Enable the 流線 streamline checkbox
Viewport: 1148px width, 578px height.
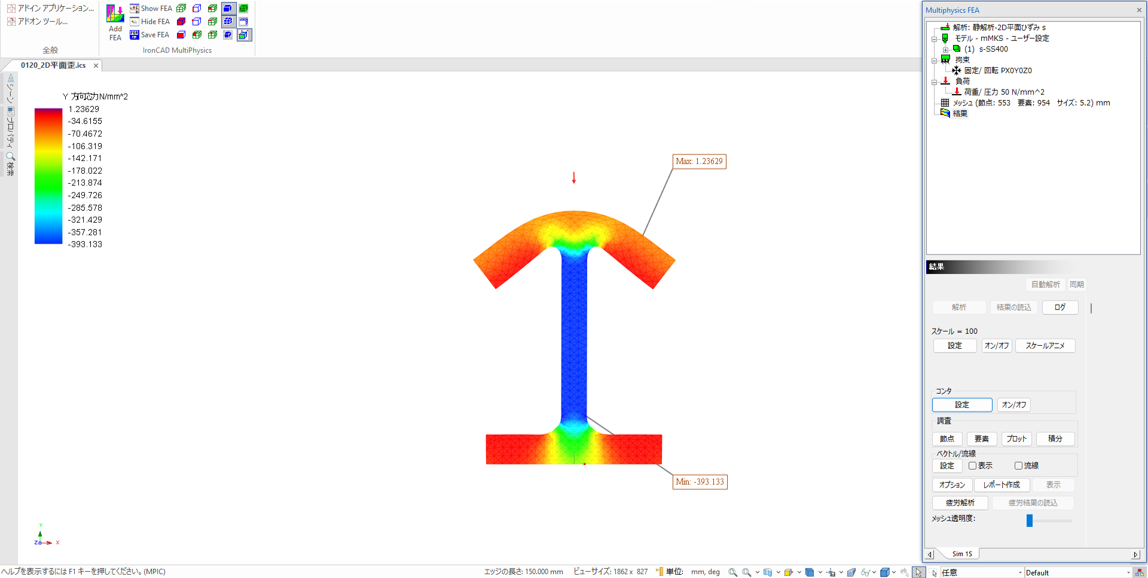pos(1018,466)
